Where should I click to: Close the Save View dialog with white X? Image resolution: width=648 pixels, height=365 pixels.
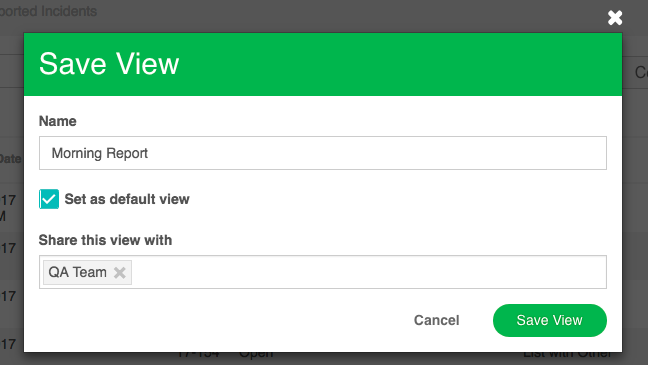pyautogui.click(x=615, y=18)
